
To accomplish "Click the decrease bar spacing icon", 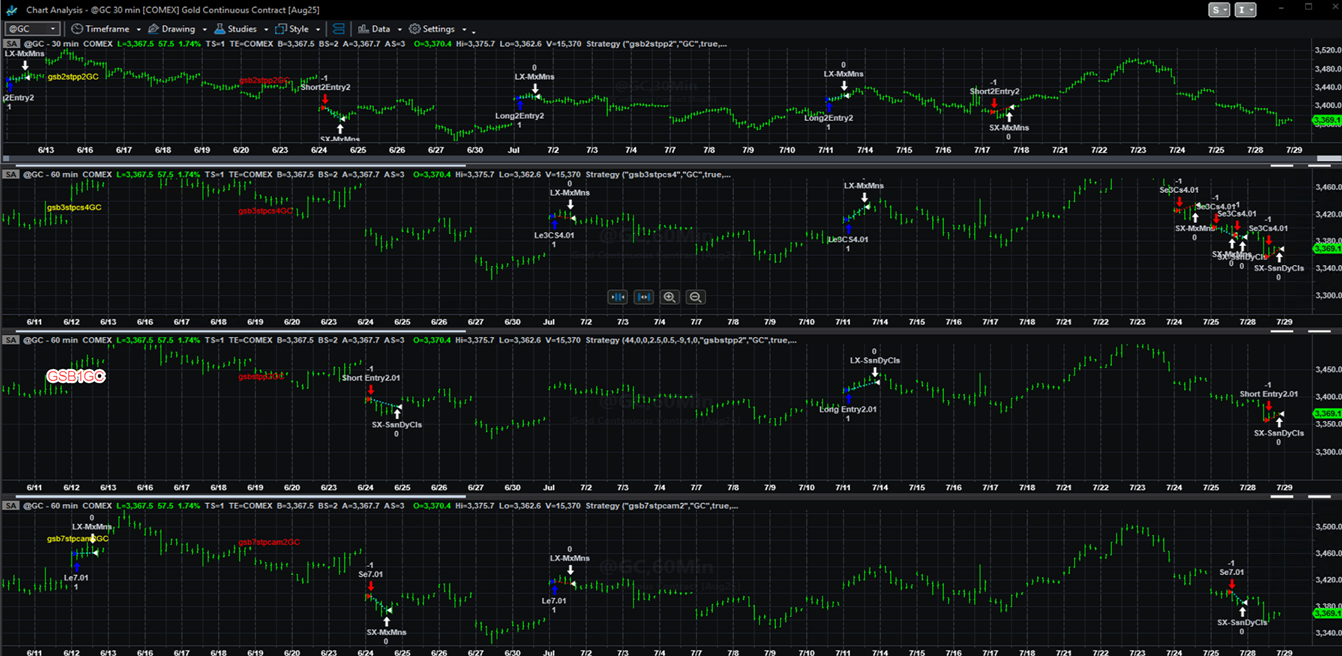I will click(x=618, y=297).
